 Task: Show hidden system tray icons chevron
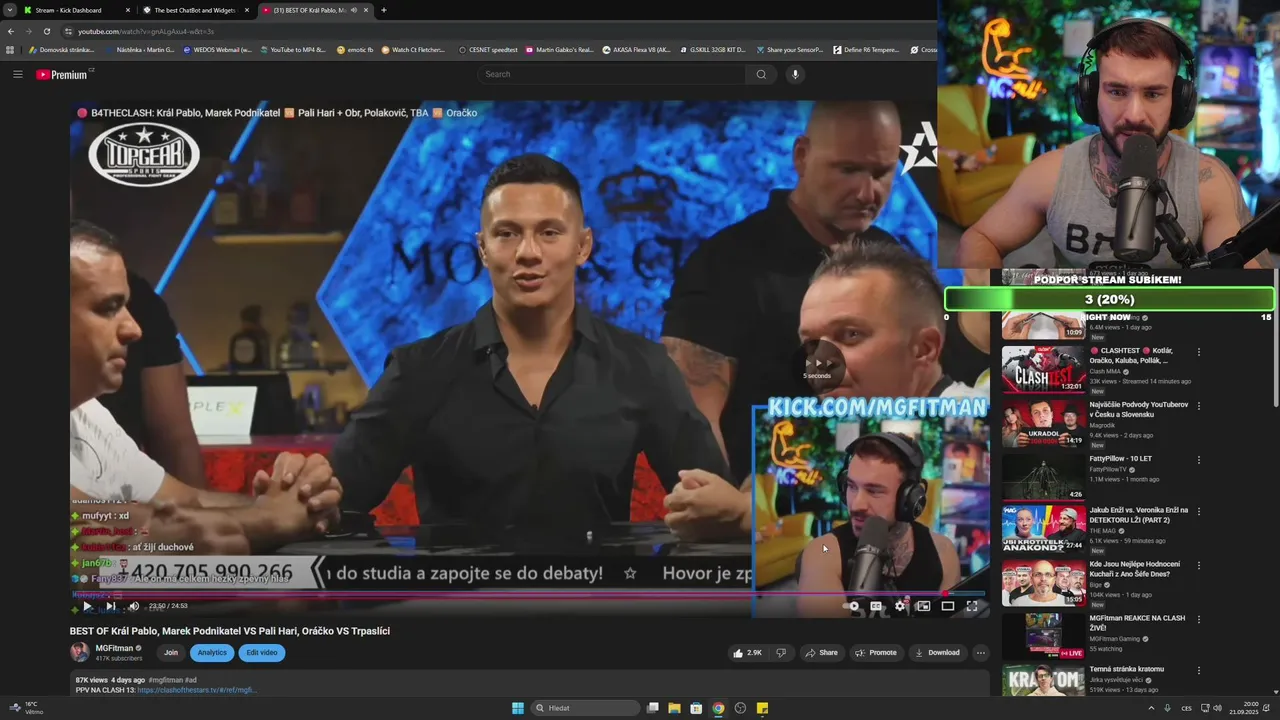[1151, 708]
